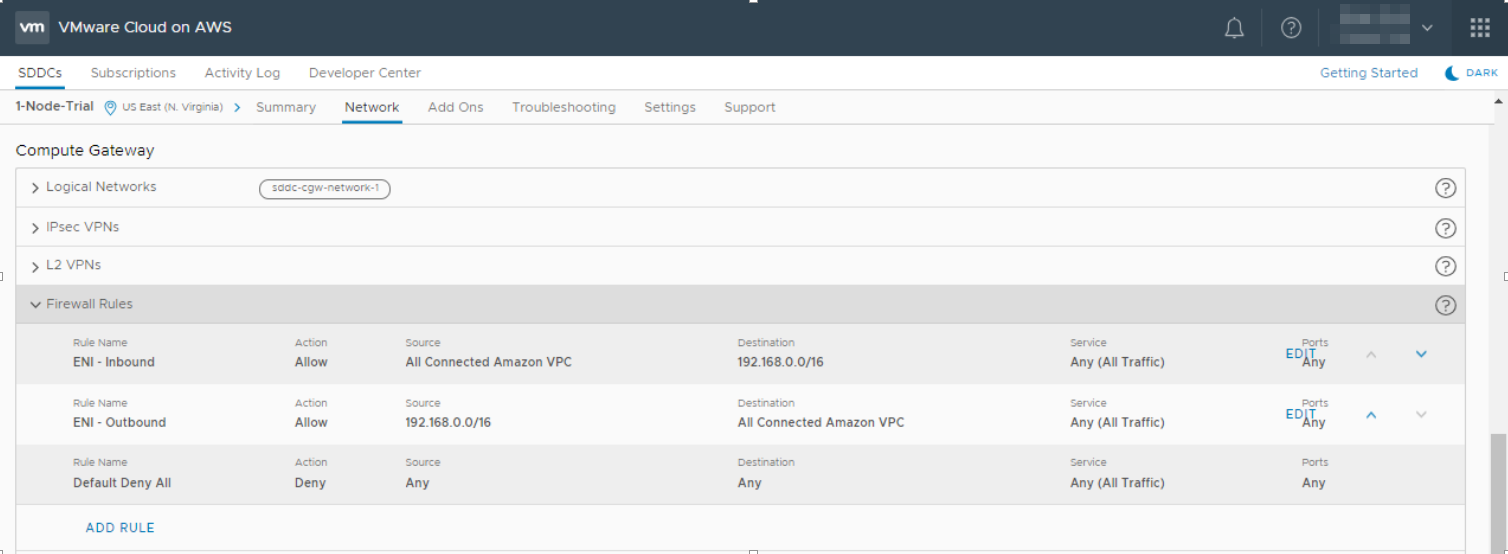Open the header help question mark icon
Image resolution: width=1508 pixels, height=554 pixels.
pyautogui.click(x=1291, y=28)
